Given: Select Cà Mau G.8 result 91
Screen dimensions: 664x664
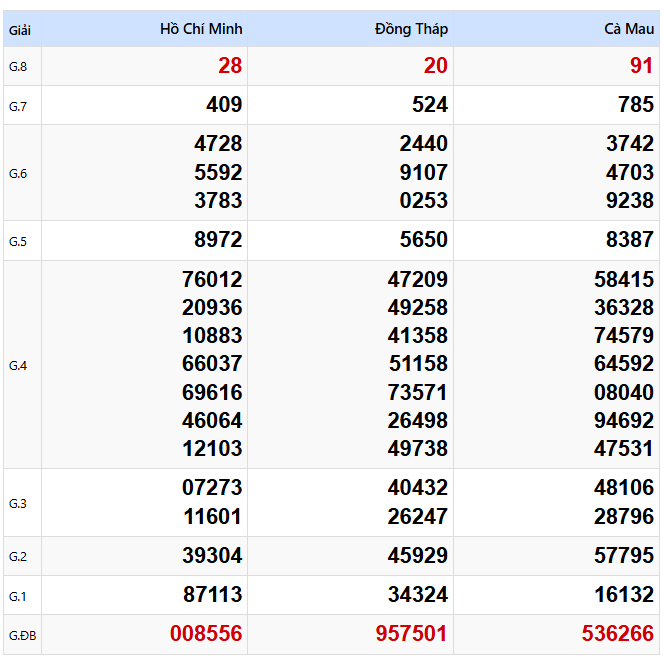Looking at the screenshot, I should [x=642, y=66].
